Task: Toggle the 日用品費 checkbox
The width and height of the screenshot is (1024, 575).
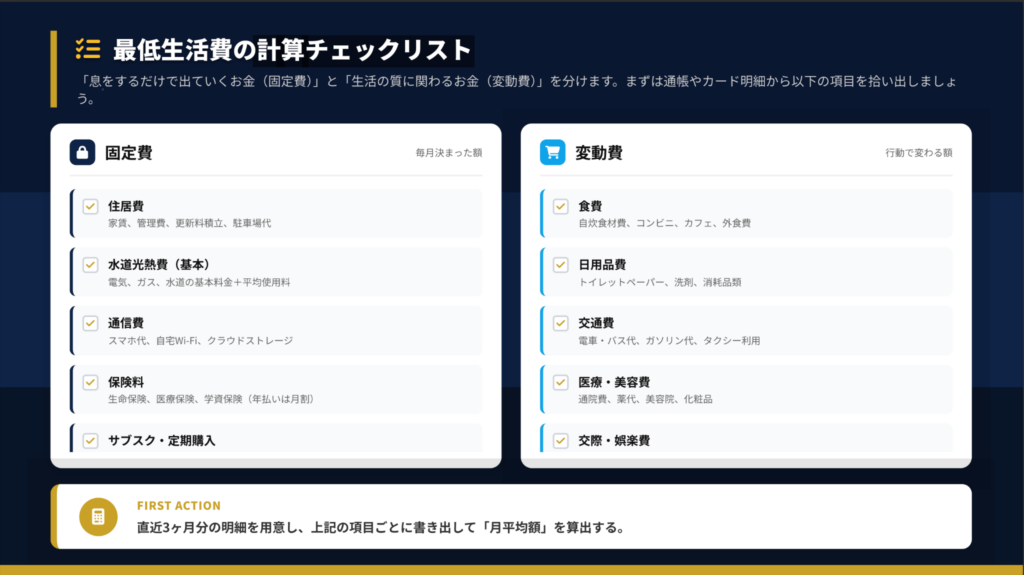Action: [560, 265]
